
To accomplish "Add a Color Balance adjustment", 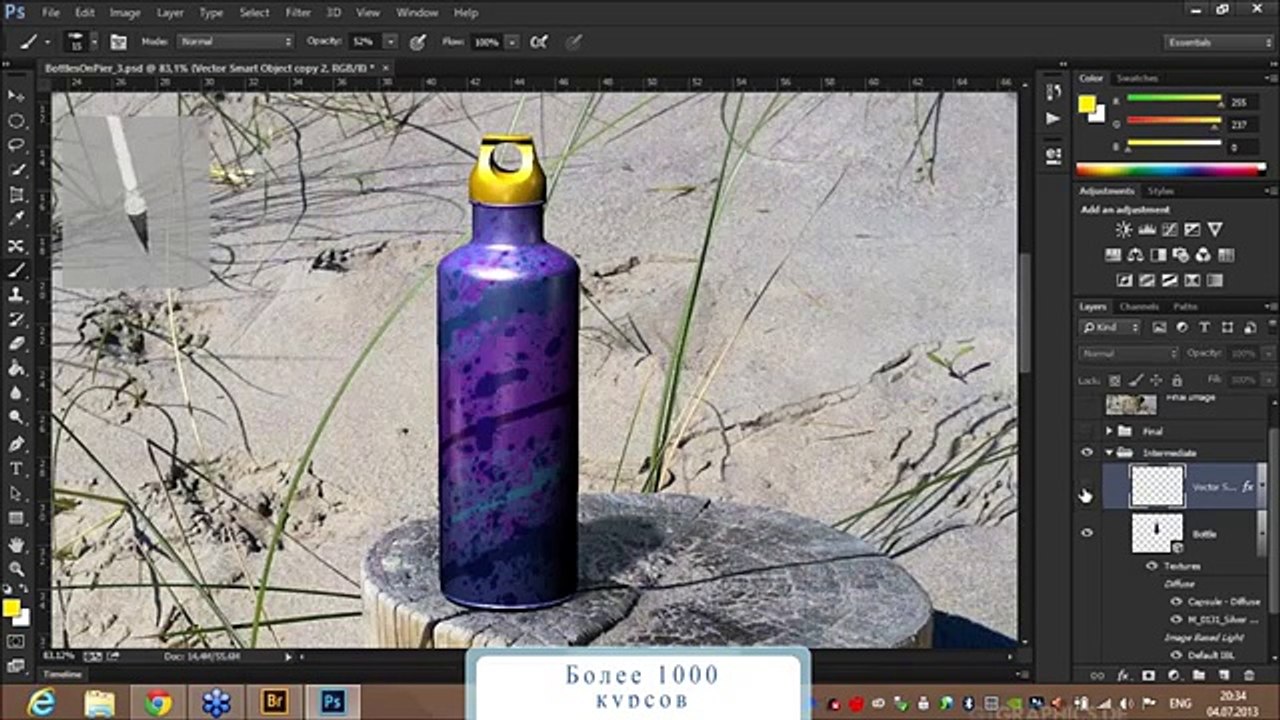I will 1135,255.
